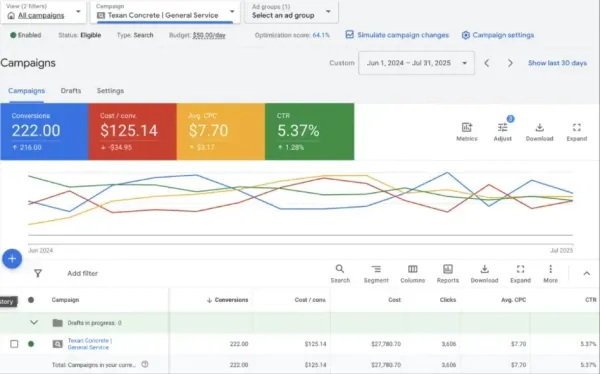
Task: Sort by Campaign column header
Action: point(65,300)
